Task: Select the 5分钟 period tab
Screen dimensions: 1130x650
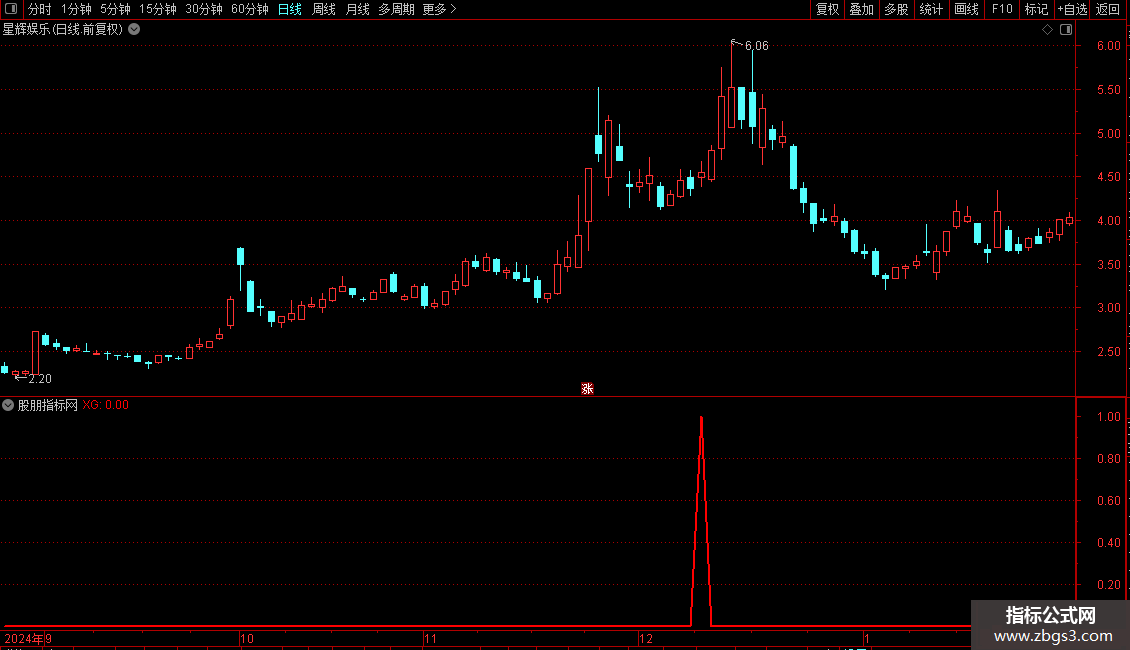Action: click(115, 9)
